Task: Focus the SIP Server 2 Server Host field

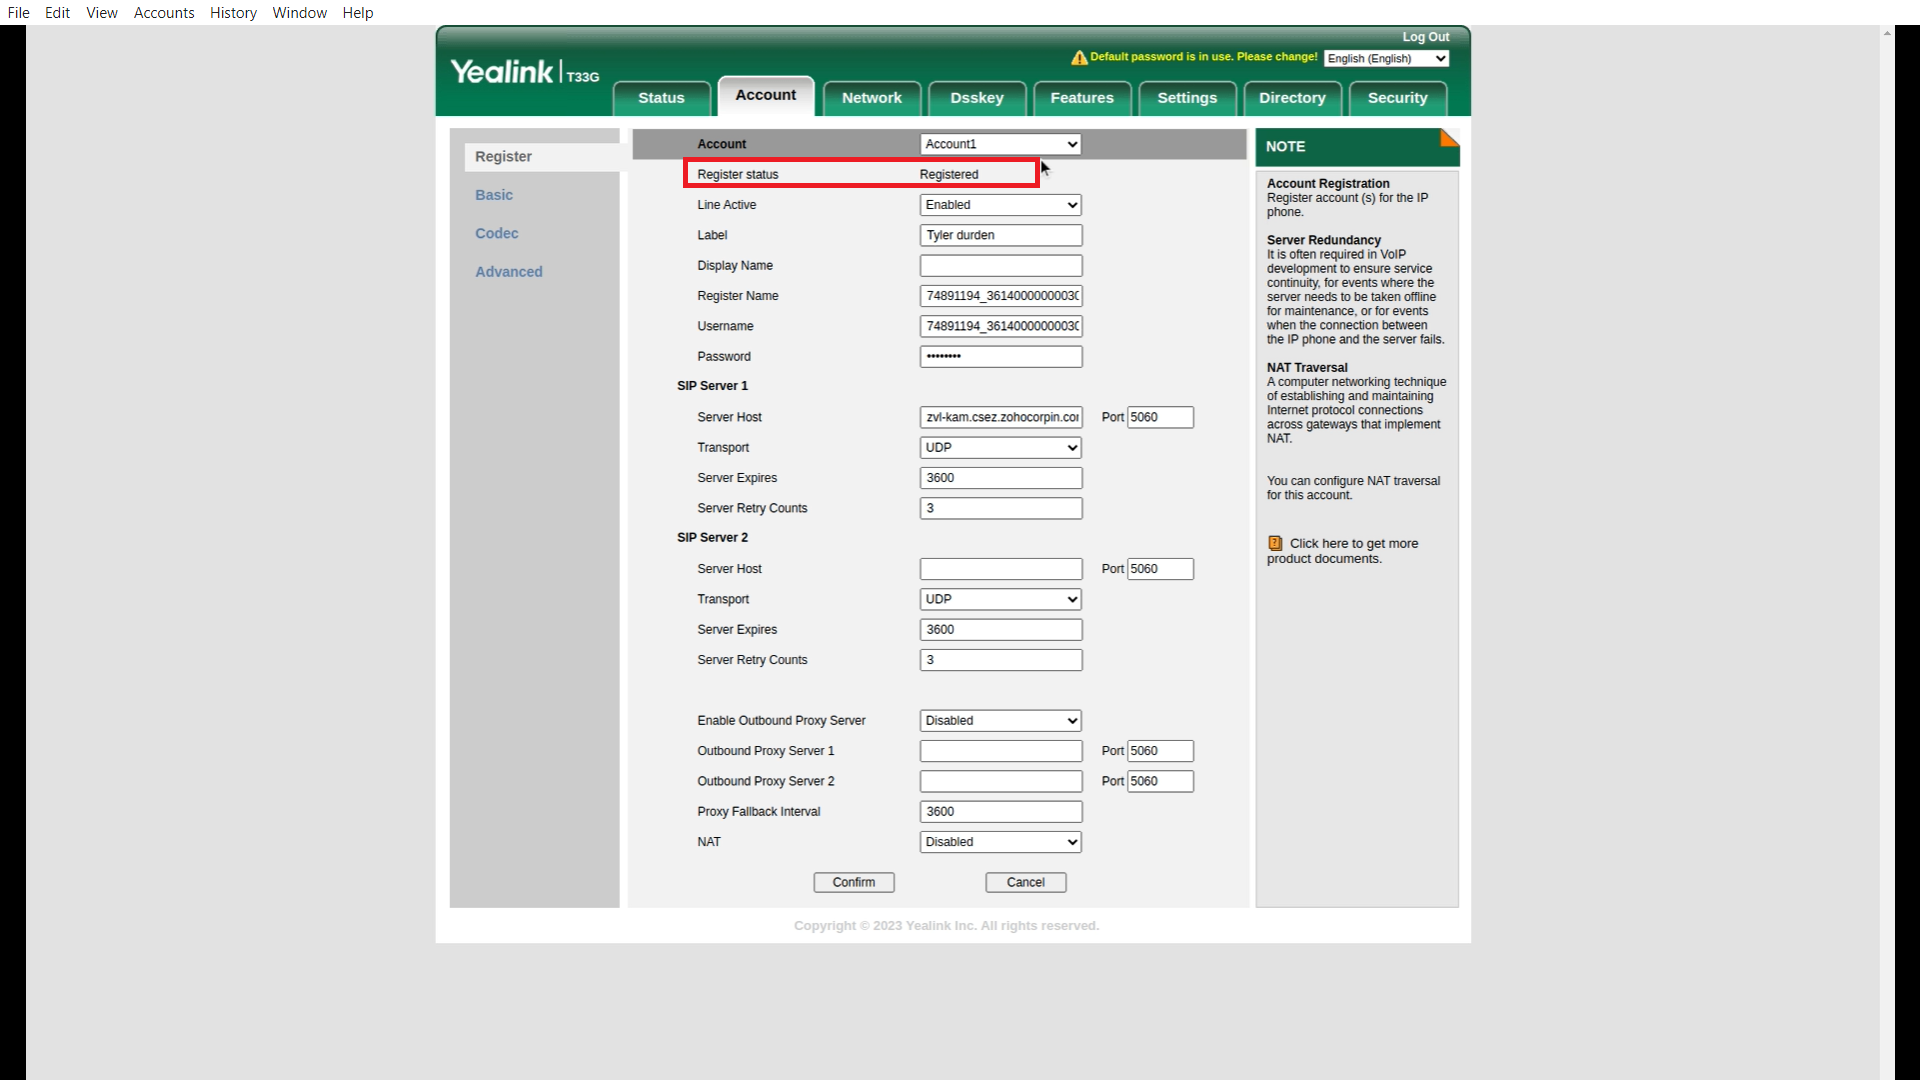Action: pyautogui.click(x=1000, y=569)
